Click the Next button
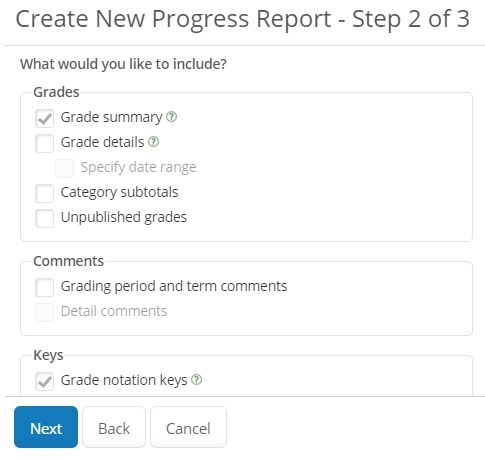 tap(46, 427)
